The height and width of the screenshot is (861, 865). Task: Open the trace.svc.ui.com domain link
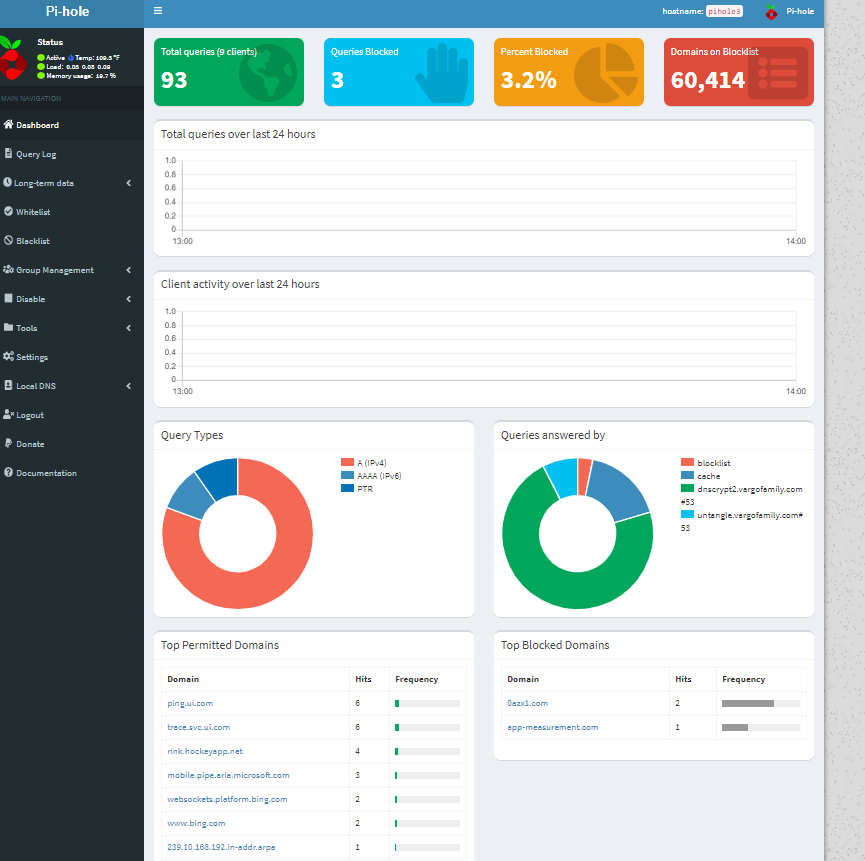pyautogui.click(x=199, y=727)
